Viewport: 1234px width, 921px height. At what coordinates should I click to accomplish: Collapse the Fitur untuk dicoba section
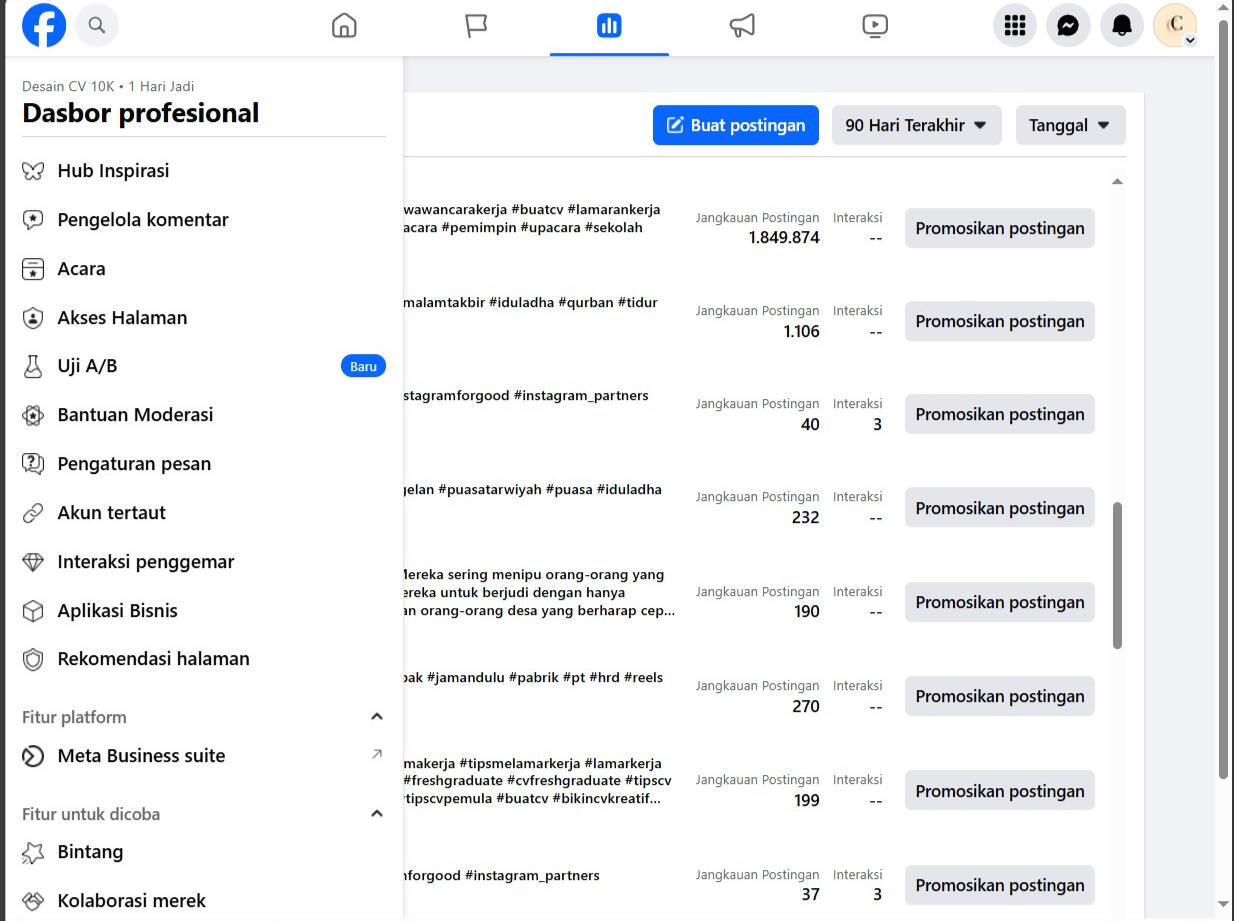click(377, 814)
